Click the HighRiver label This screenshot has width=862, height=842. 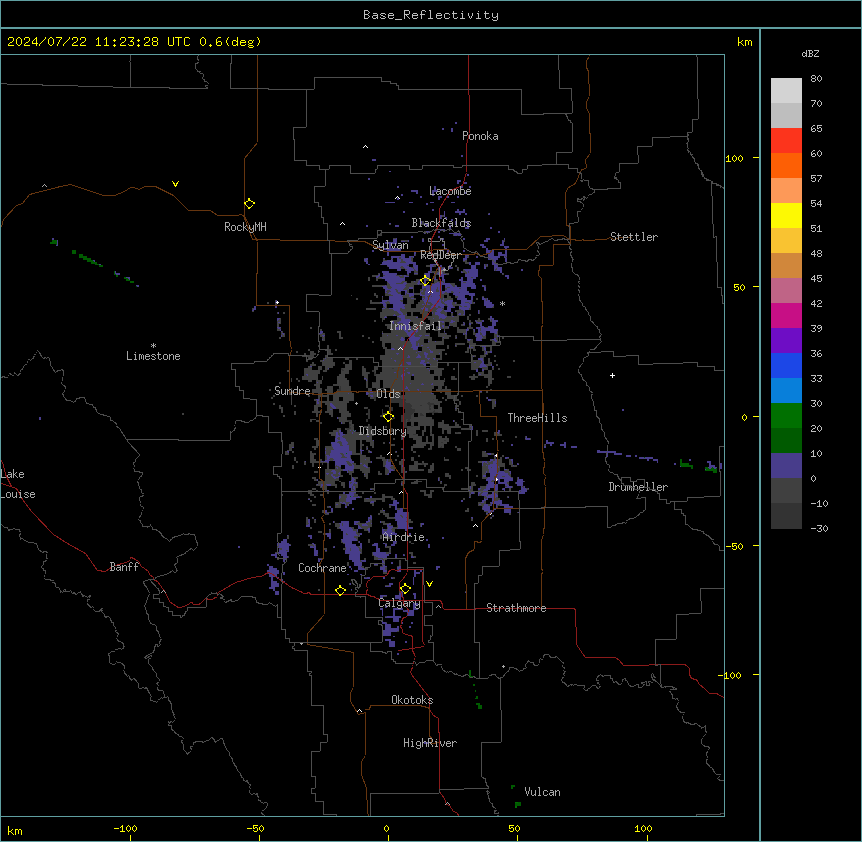coord(430,743)
